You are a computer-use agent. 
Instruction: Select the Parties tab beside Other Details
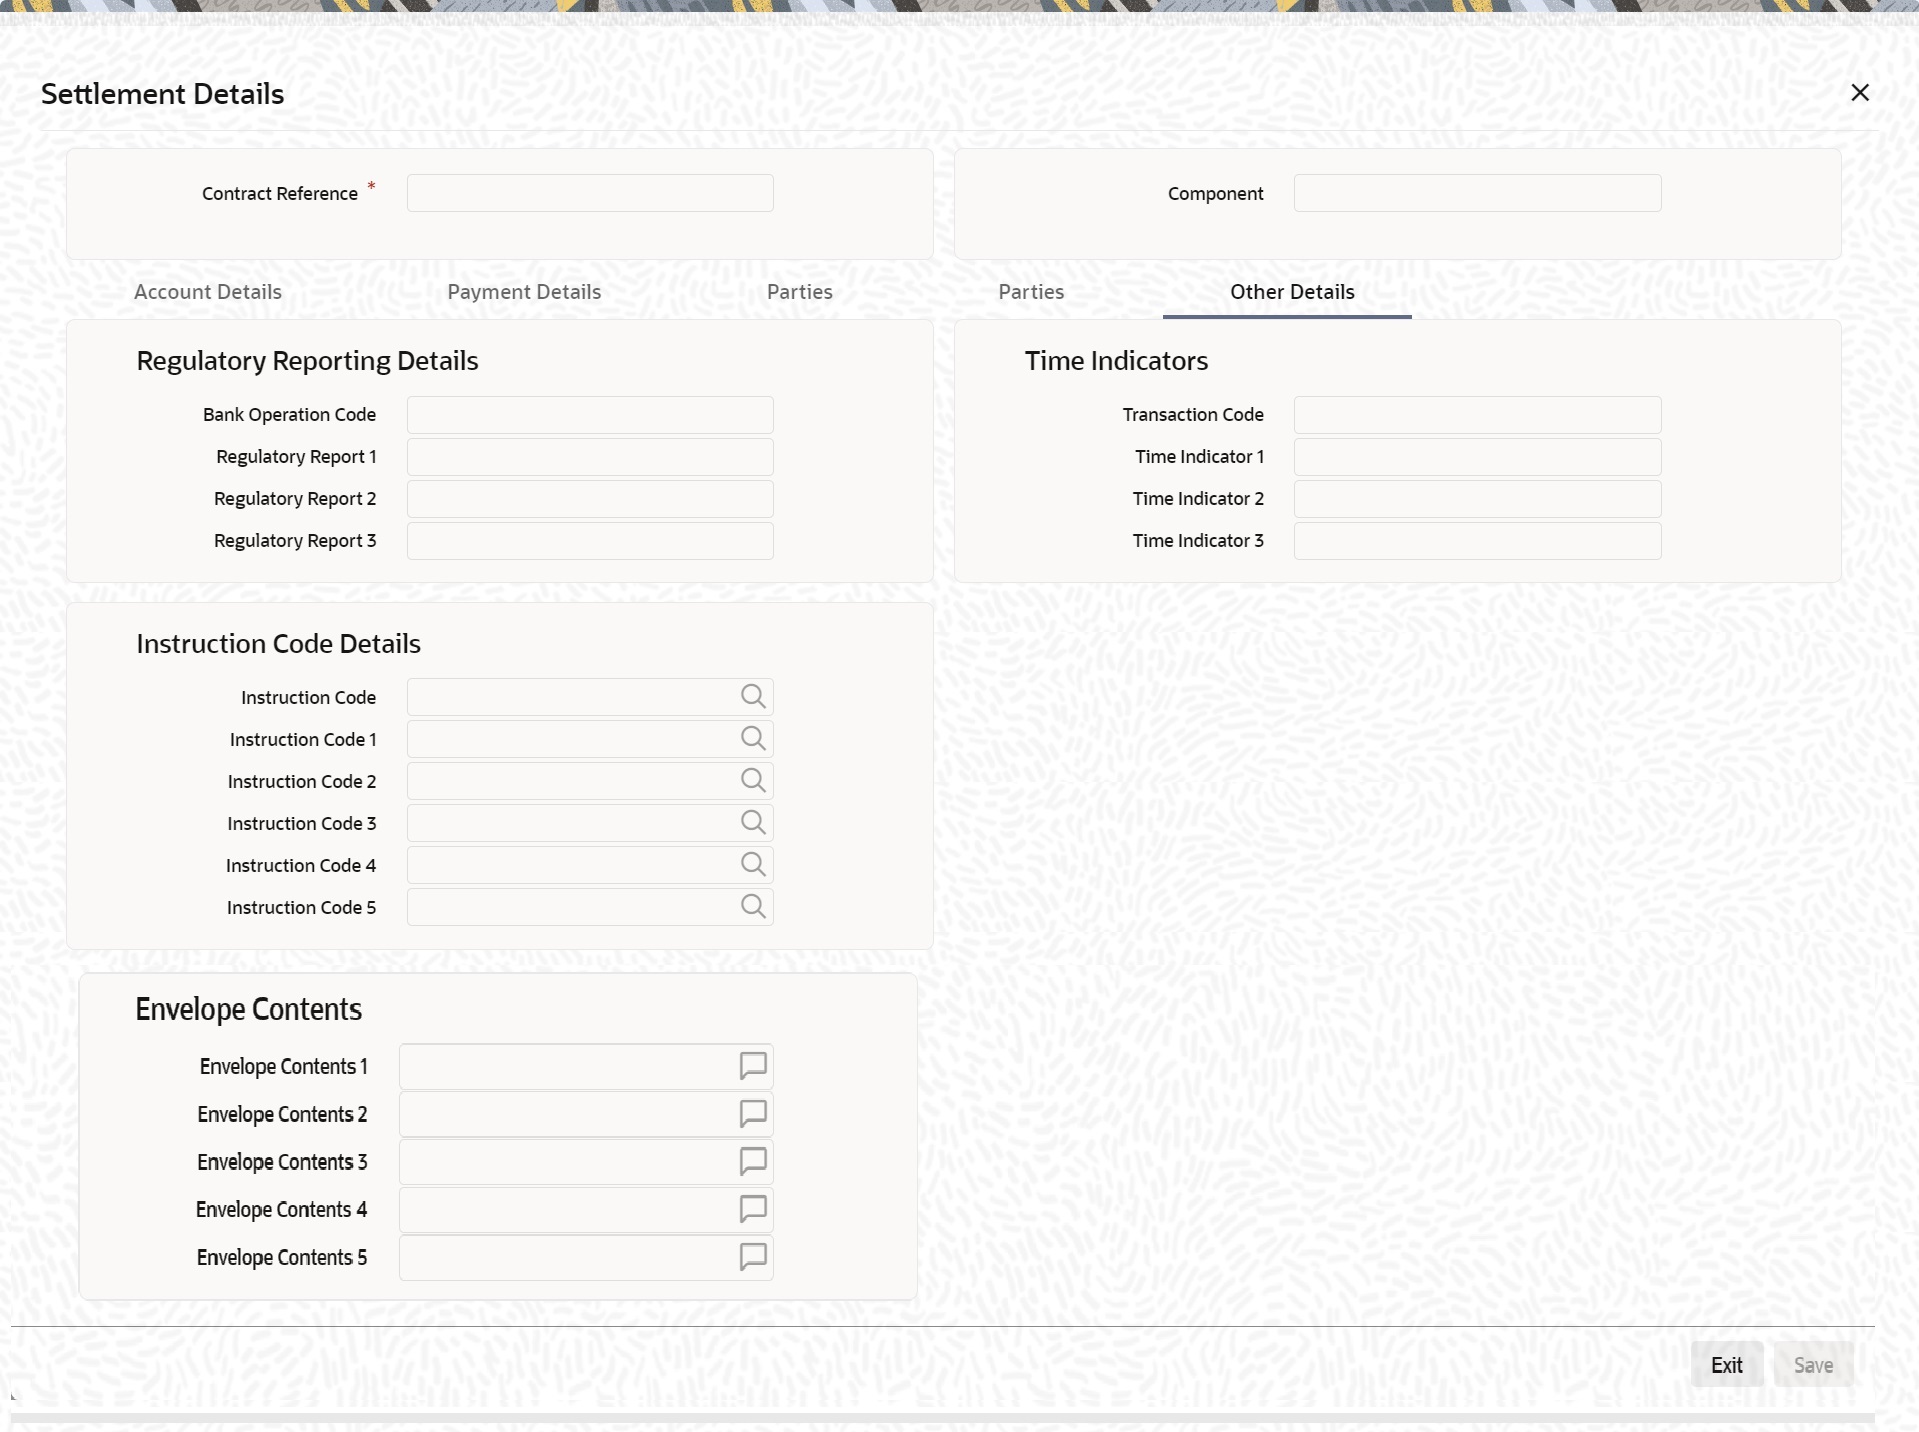click(1031, 292)
